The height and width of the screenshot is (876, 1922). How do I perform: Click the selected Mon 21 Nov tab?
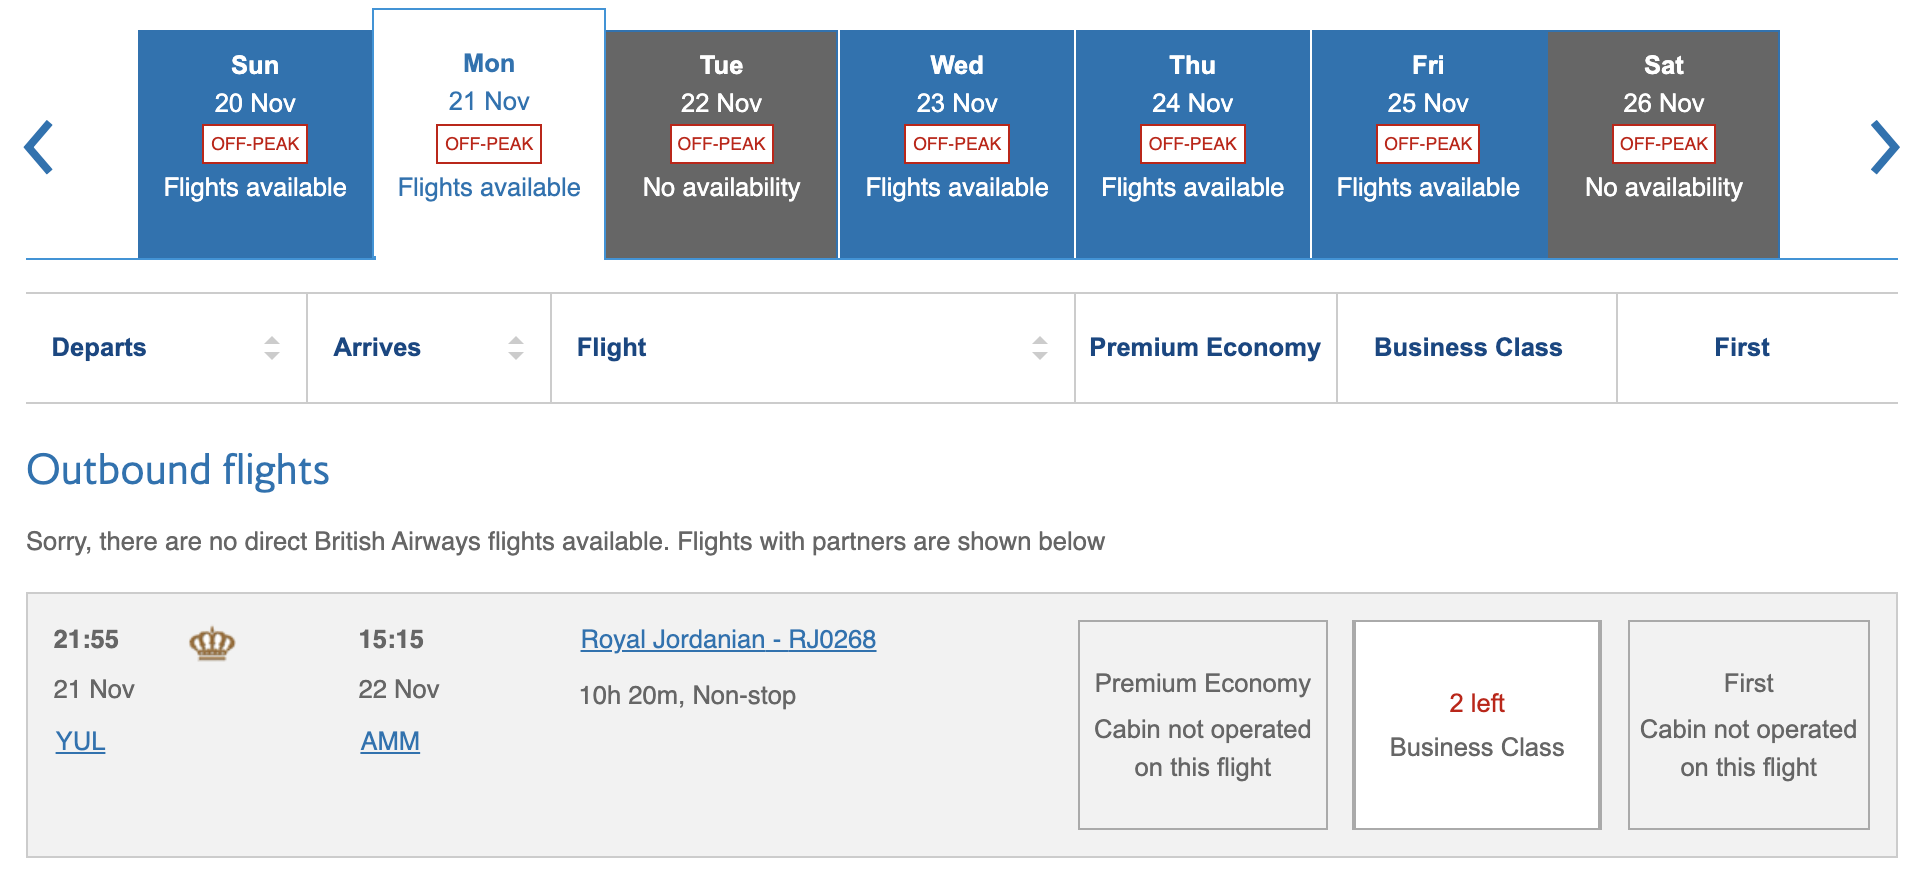tap(489, 134)
